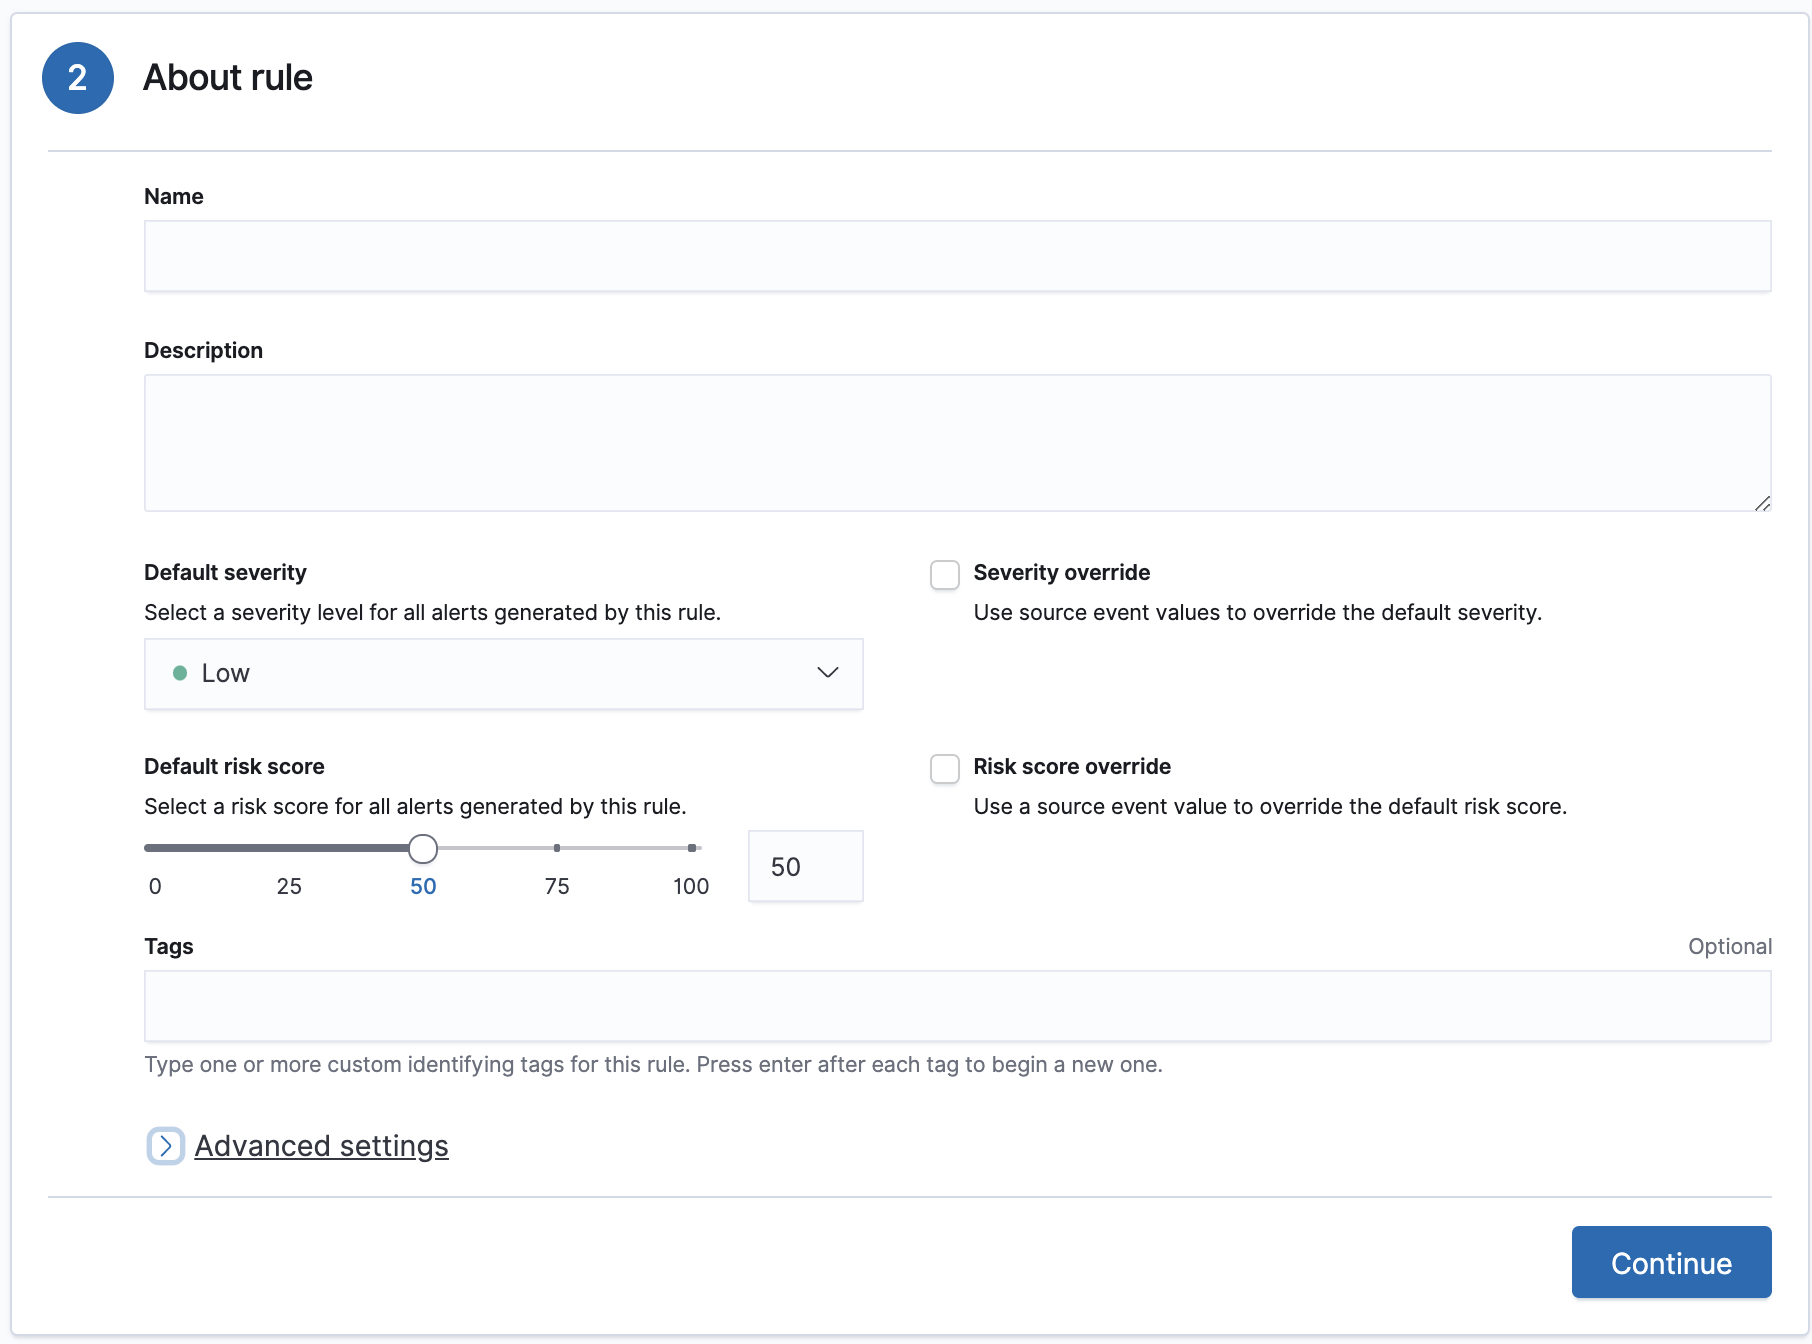Click the About rule section header
The image size is (1812, 1344).
tap(228, 77)
